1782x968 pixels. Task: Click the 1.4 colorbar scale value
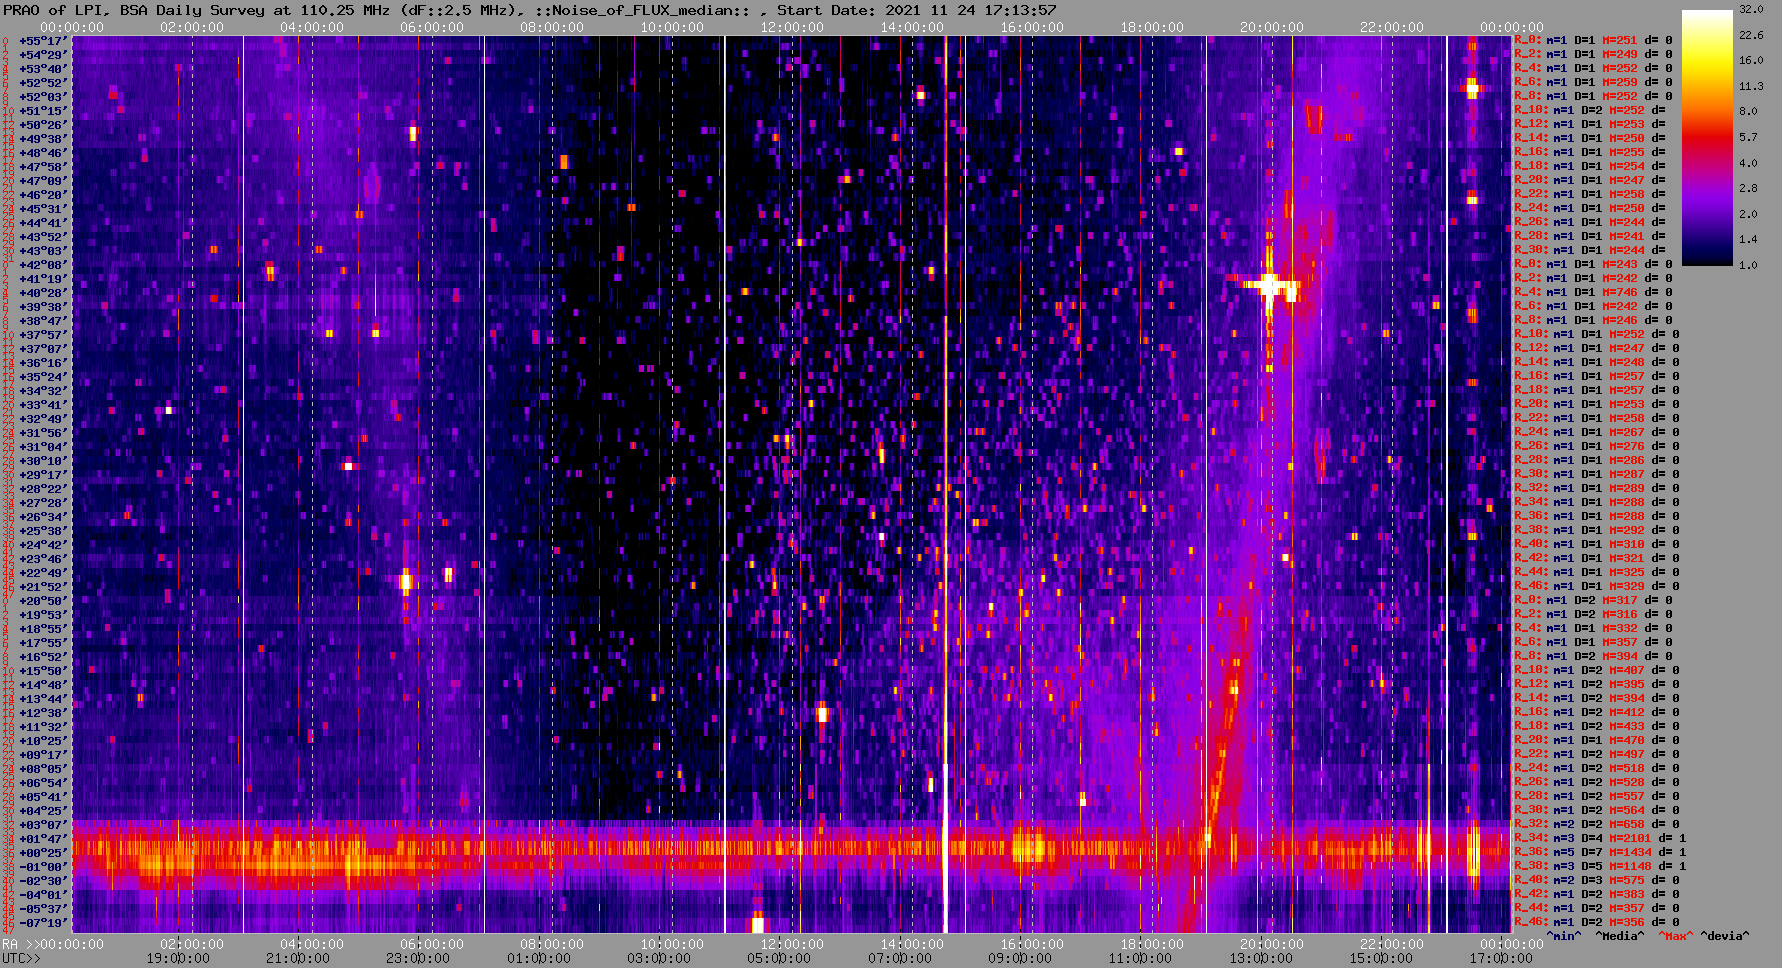click(x=1748, y=239)
